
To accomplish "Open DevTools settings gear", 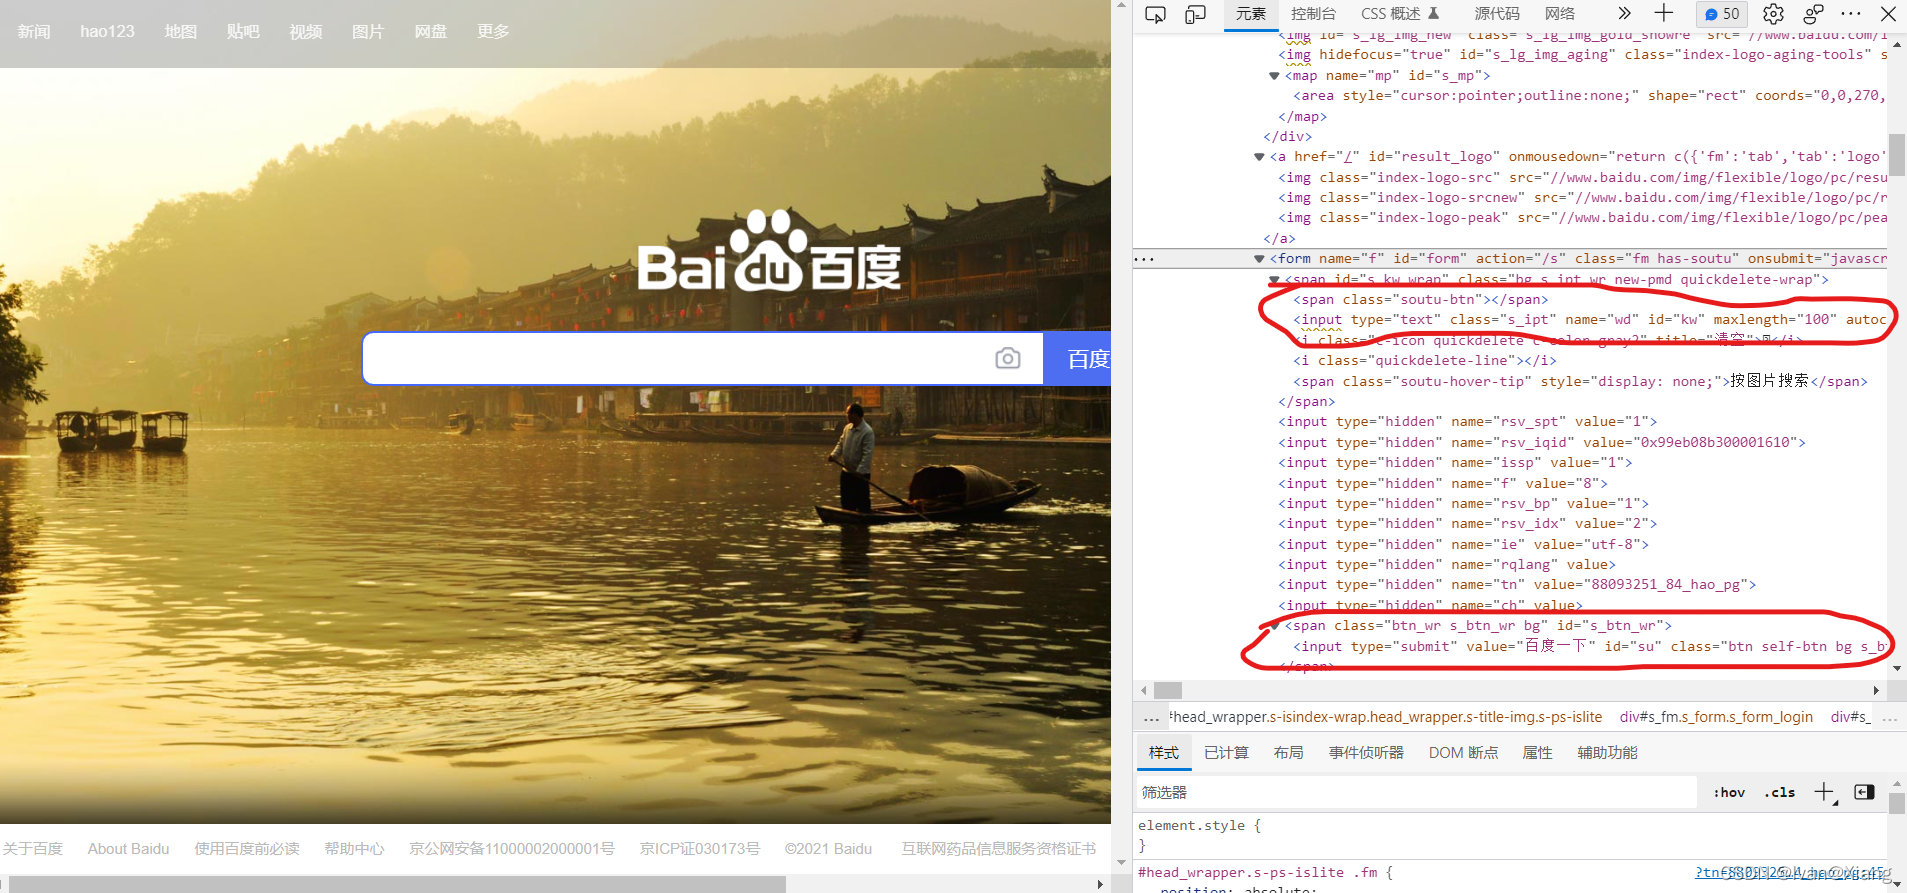I will click(x=1773, y=14).
